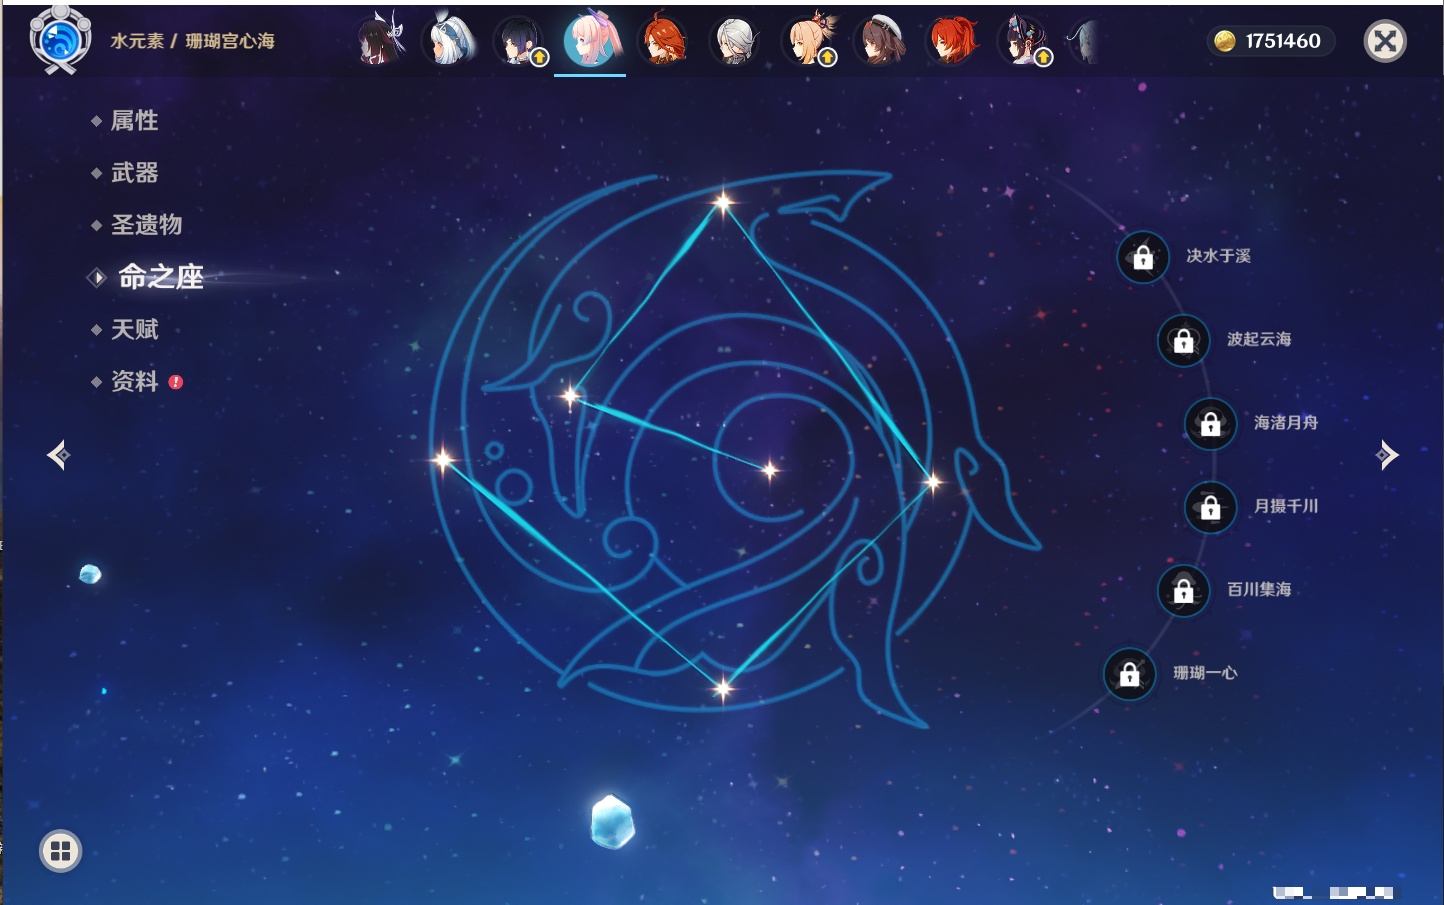
Task: Select the silver-haired character avatar
Action: (x=735, y=41)
